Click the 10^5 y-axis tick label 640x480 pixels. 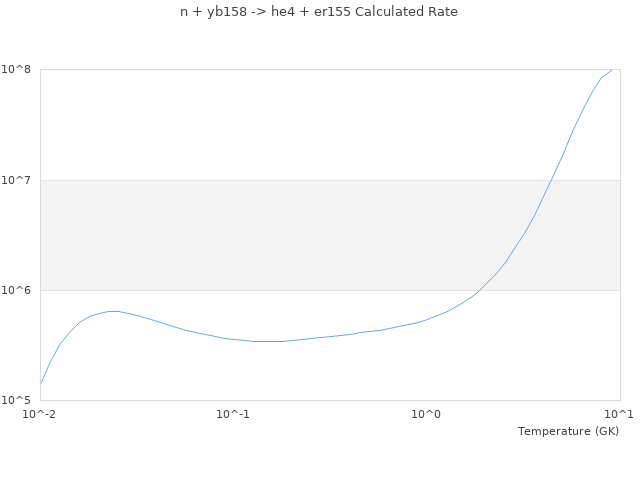point(19,400)
